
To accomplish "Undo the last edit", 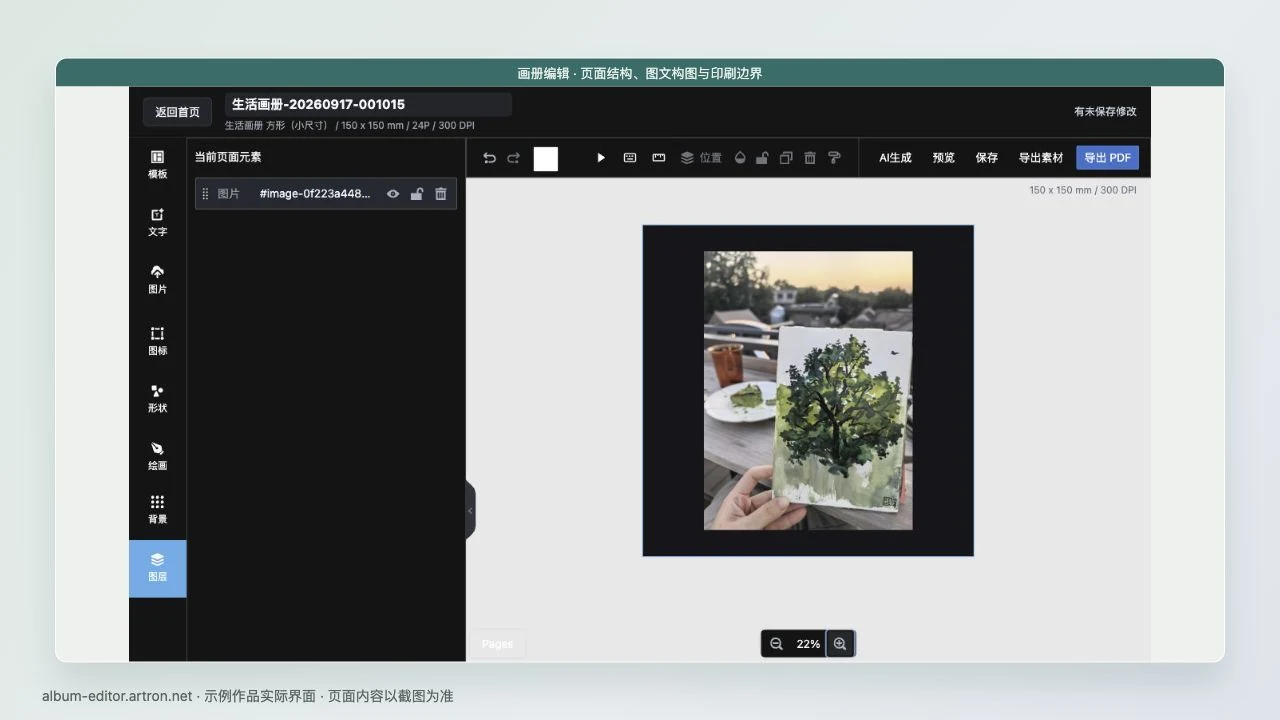I will point(490,158).
